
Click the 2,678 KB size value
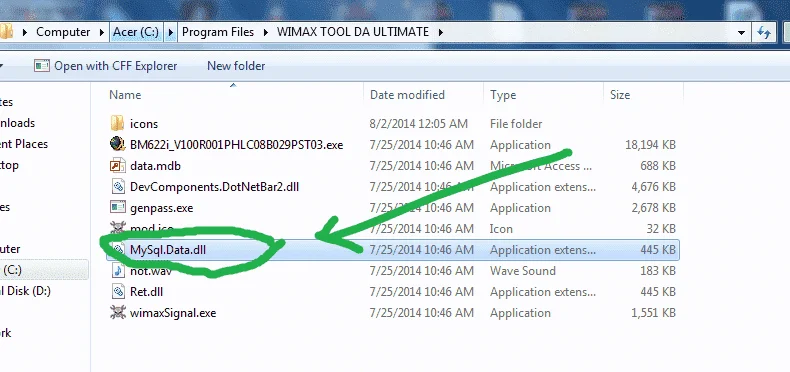pyautogui.click(x=653, y=208)
